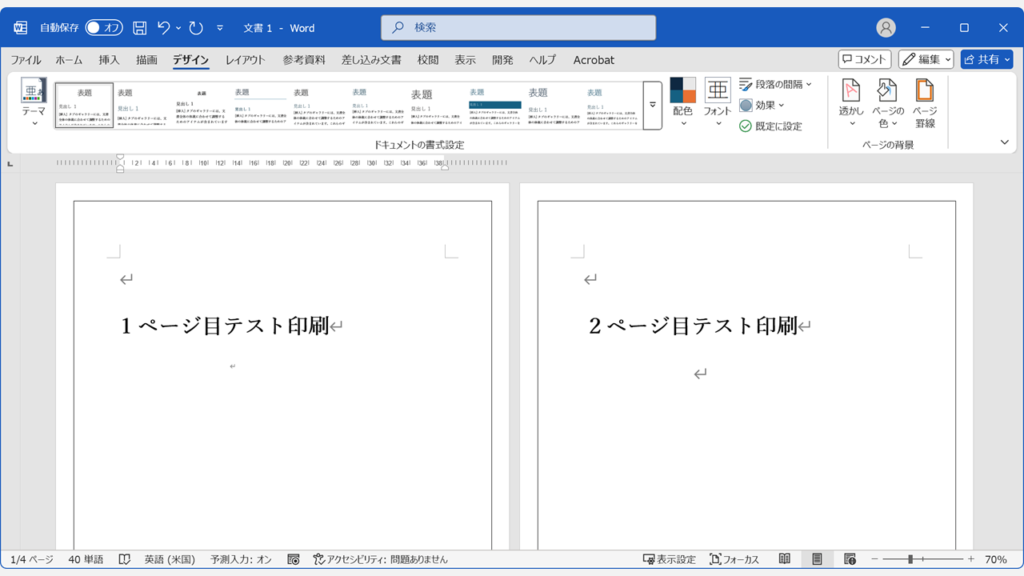The image size is (1024, 576).
Task: Switch to the 開発 tab
Action: pos(502,60)
